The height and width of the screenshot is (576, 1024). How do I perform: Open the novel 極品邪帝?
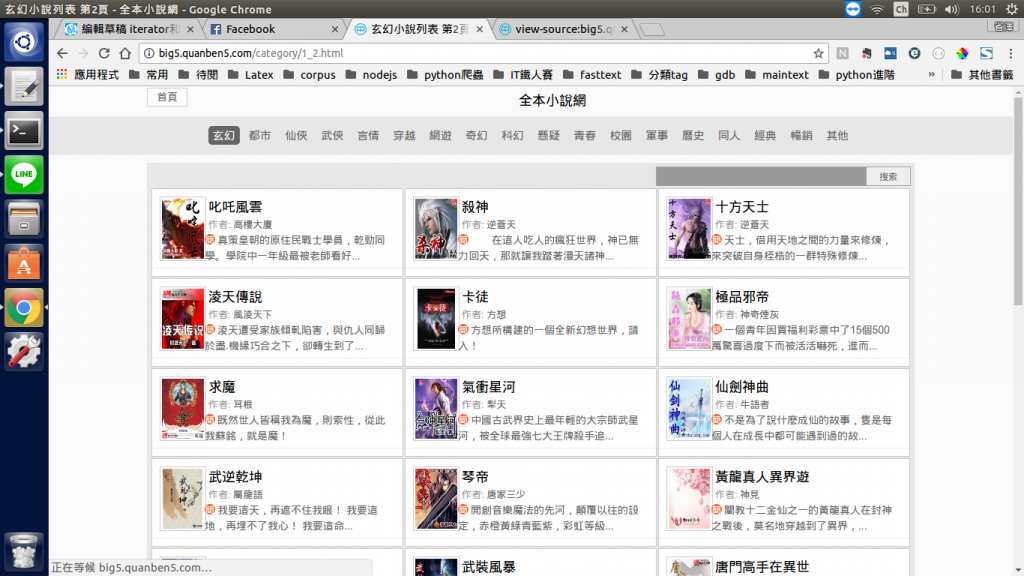742,297
